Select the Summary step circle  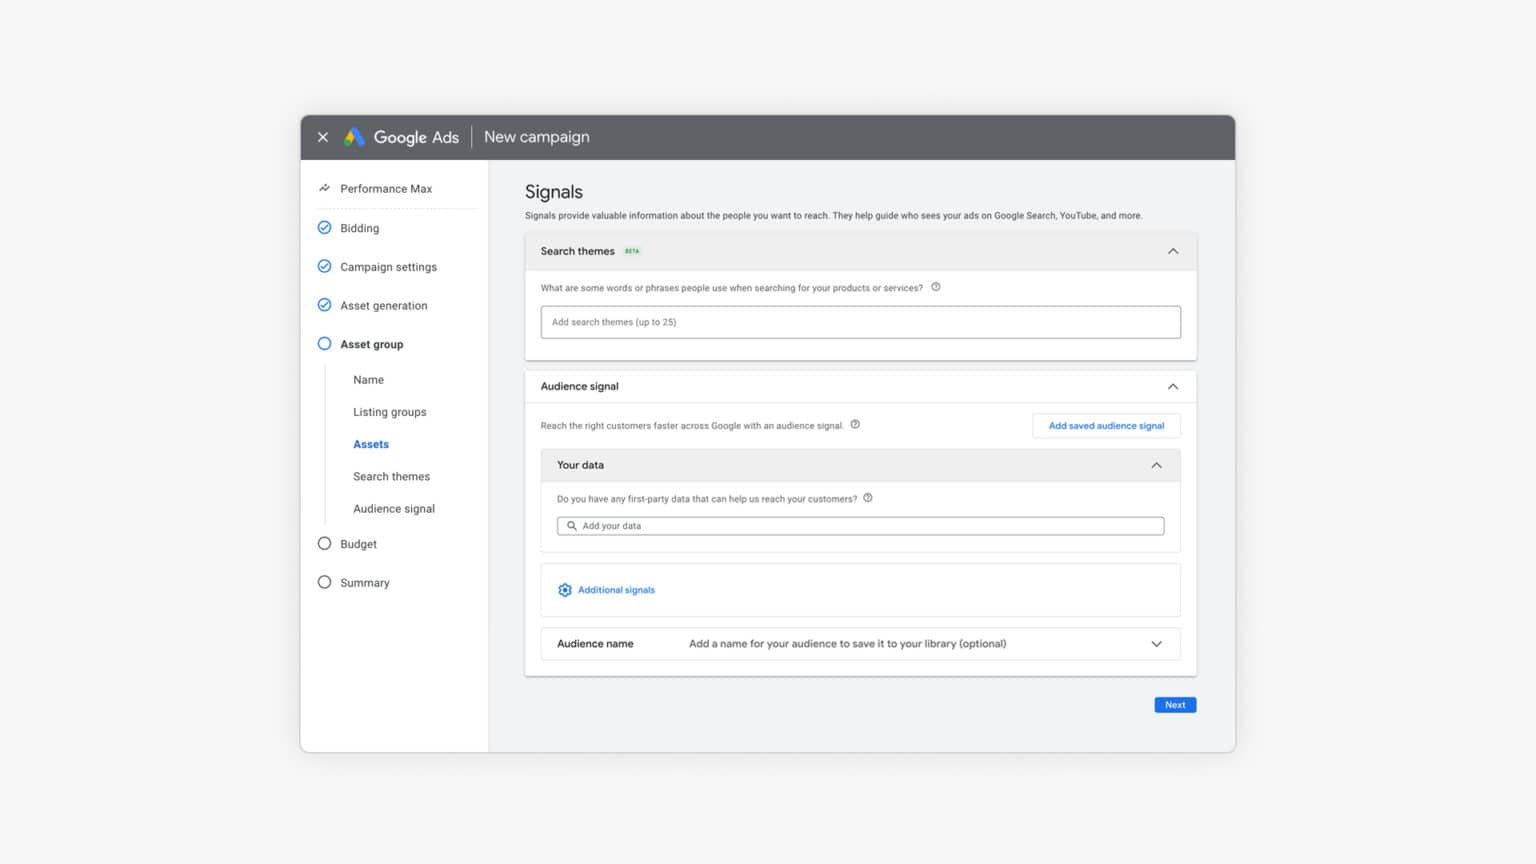tap(324, 581)
